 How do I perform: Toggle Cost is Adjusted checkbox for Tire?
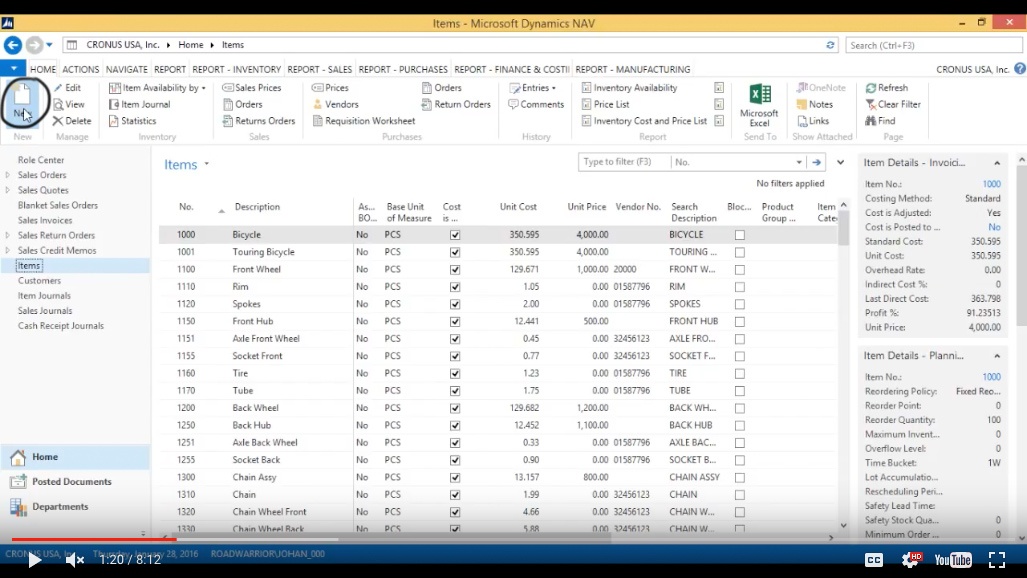coord(455,374)
